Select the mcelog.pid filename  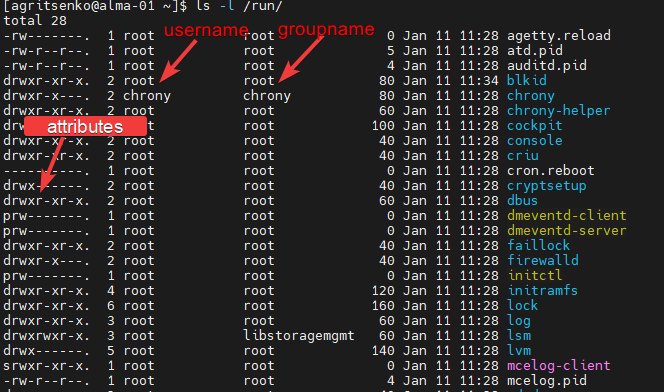click(547, 381)
